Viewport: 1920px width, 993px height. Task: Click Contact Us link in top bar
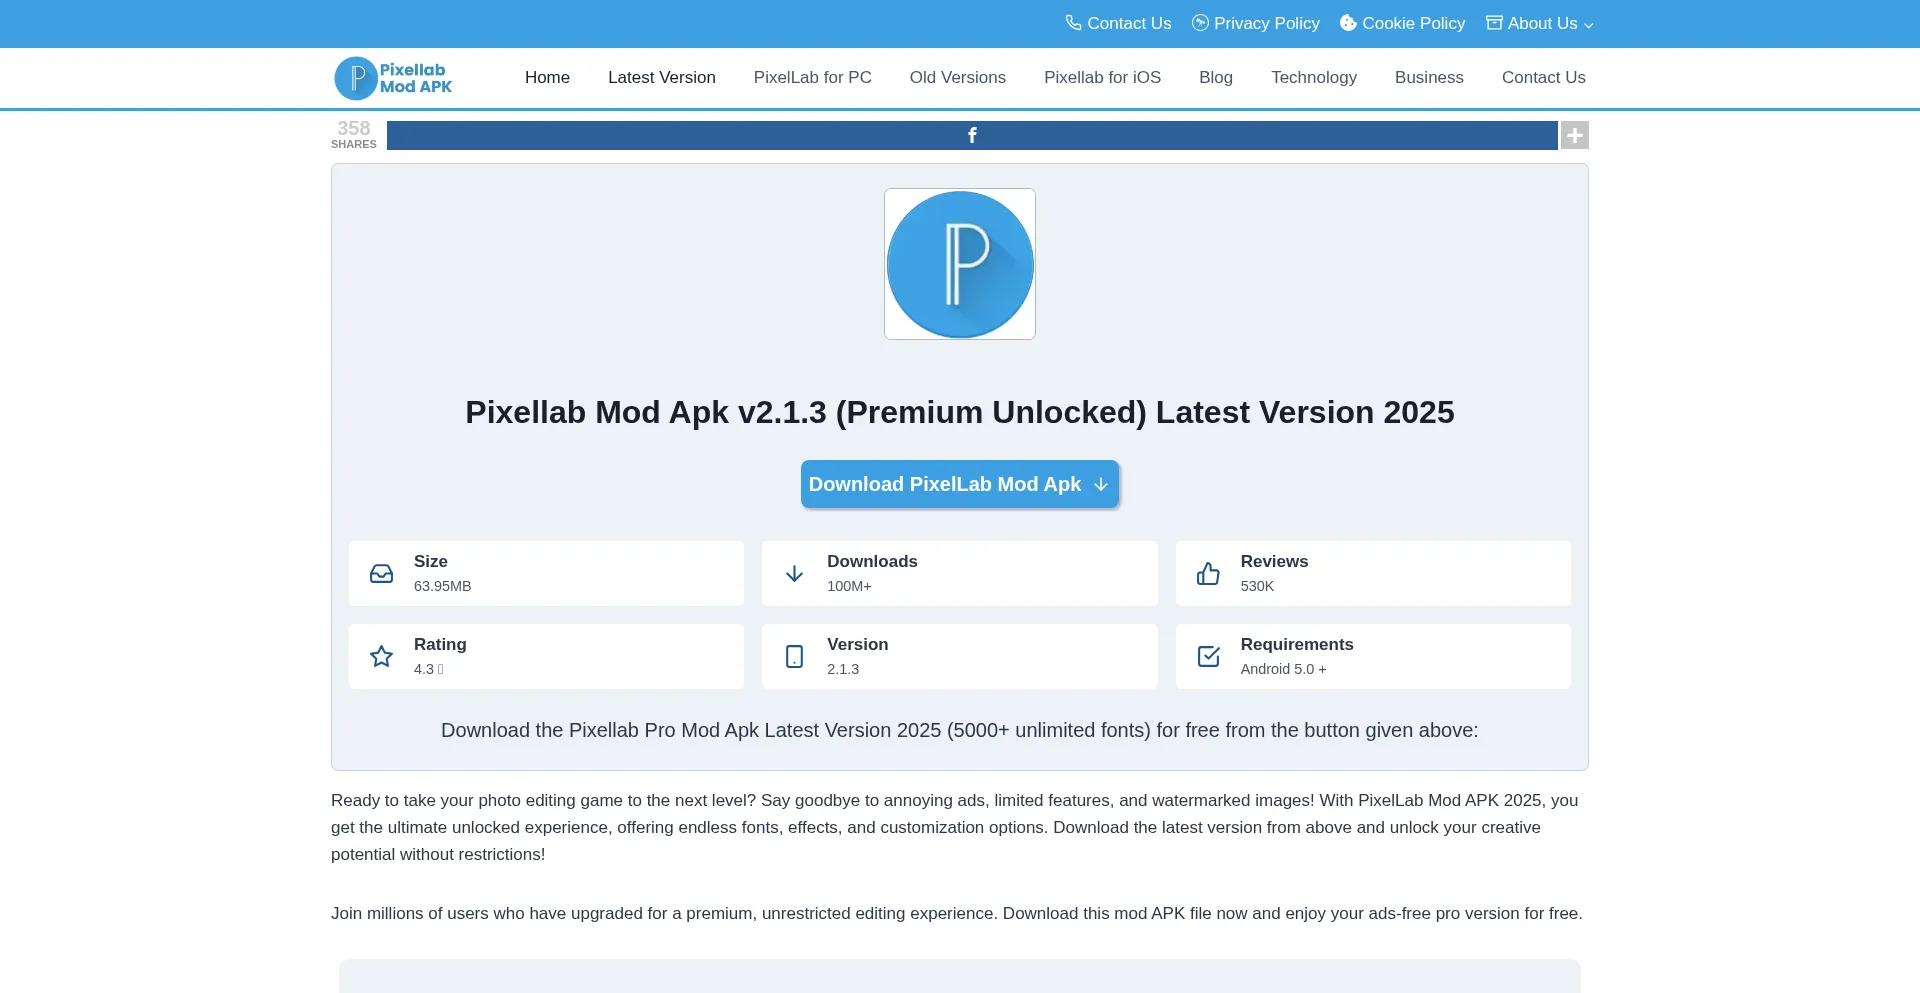[x=1129, y=23]
